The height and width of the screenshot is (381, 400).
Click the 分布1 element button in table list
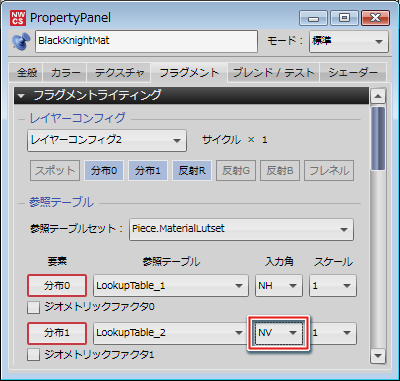pos(57,333)
